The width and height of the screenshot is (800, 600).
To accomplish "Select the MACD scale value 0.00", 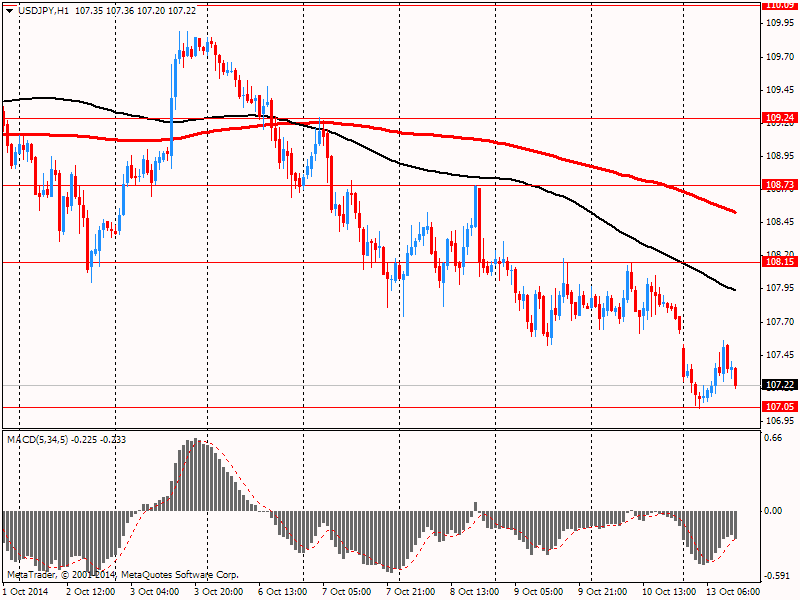I will click(x=774, y=511).
